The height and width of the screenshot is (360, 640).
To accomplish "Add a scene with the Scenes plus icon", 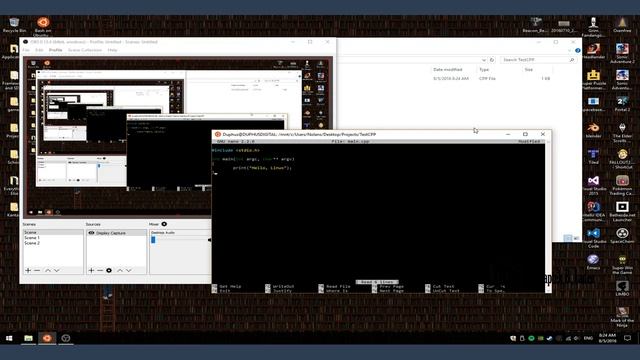I will (x=28, y=270).
